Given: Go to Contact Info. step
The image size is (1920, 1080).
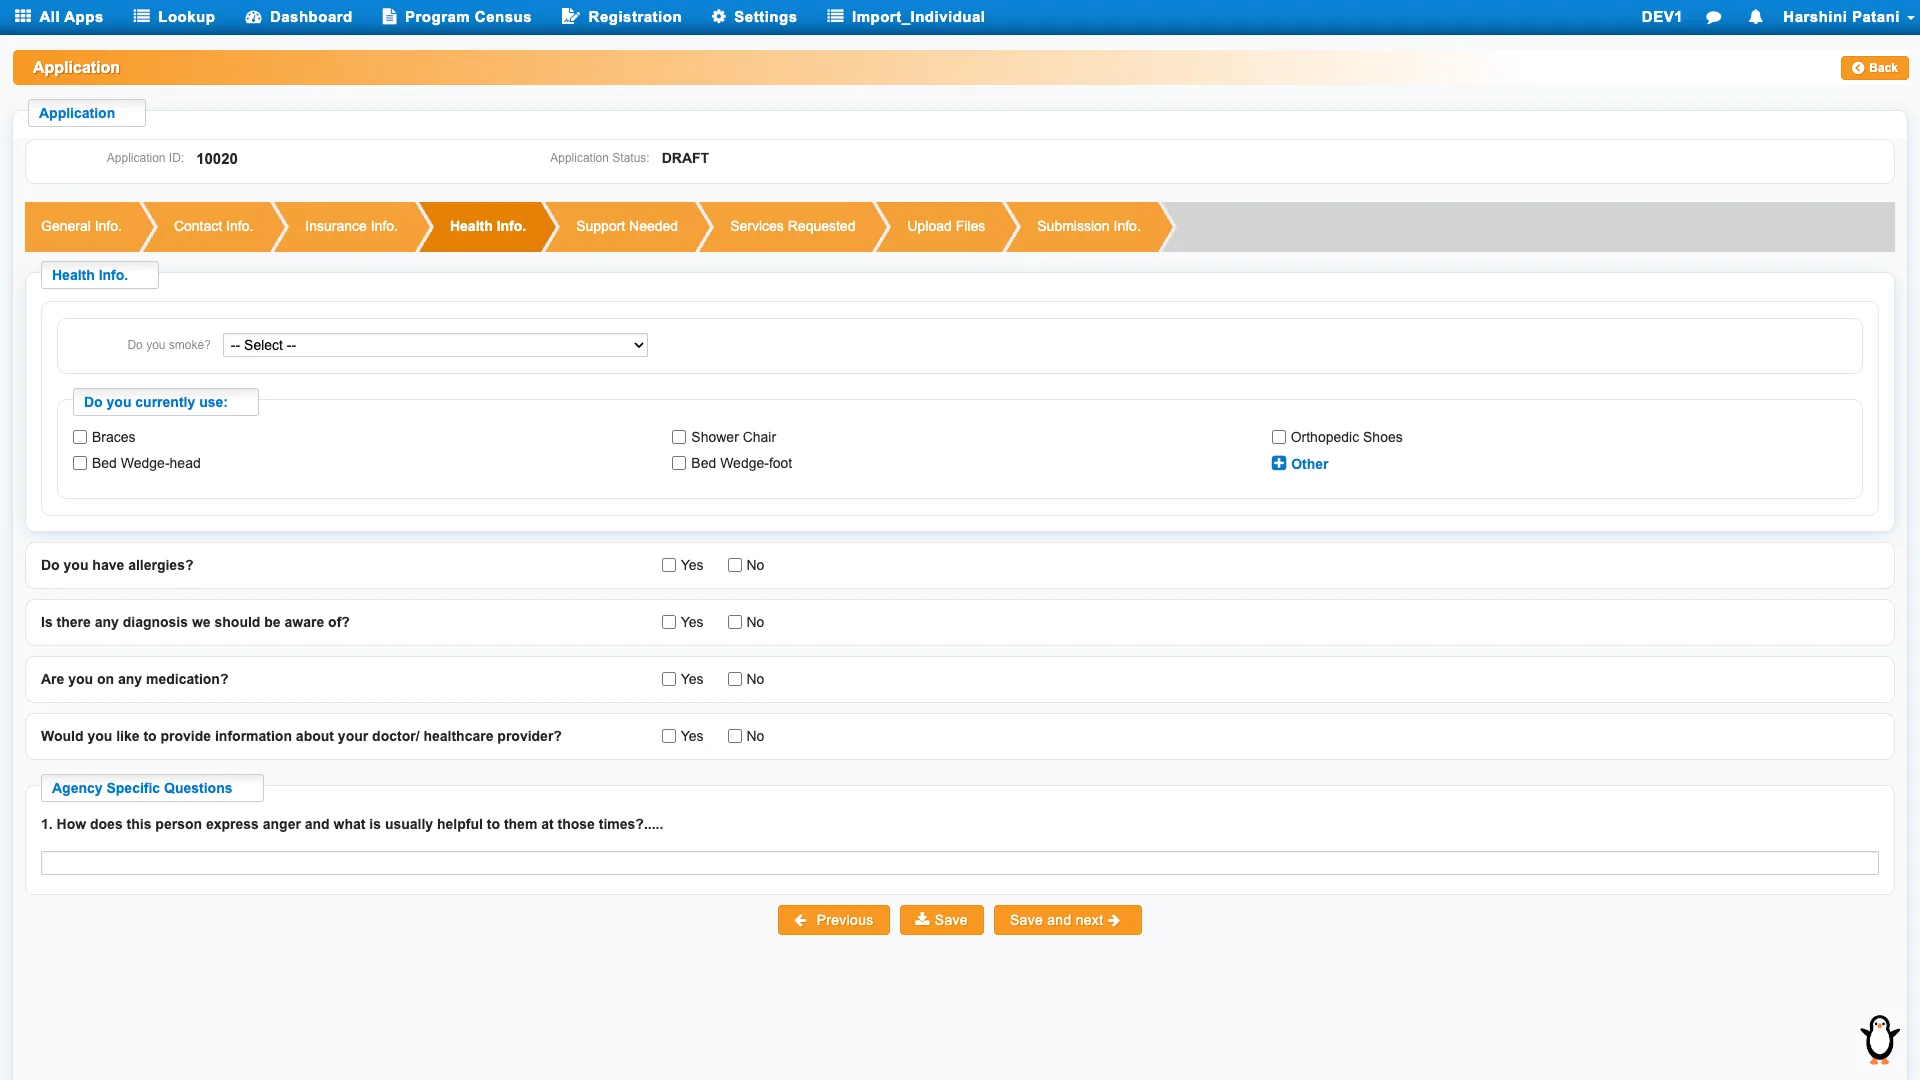Looking at the screenshot, I should (x=213, y=226).
